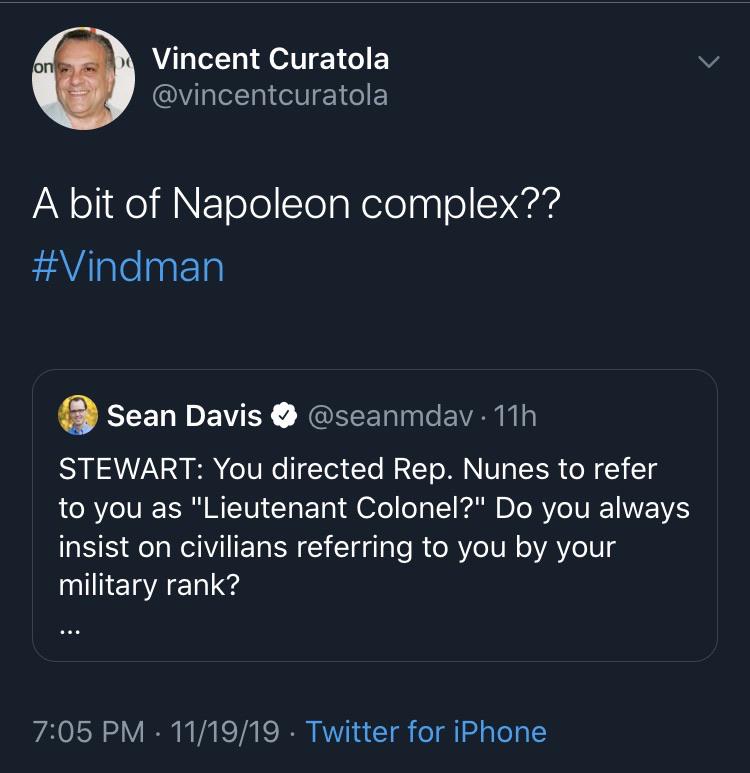Open the @seanmdav handle
The width and height of the screenshot is (750, 773).
pos(390,416)
